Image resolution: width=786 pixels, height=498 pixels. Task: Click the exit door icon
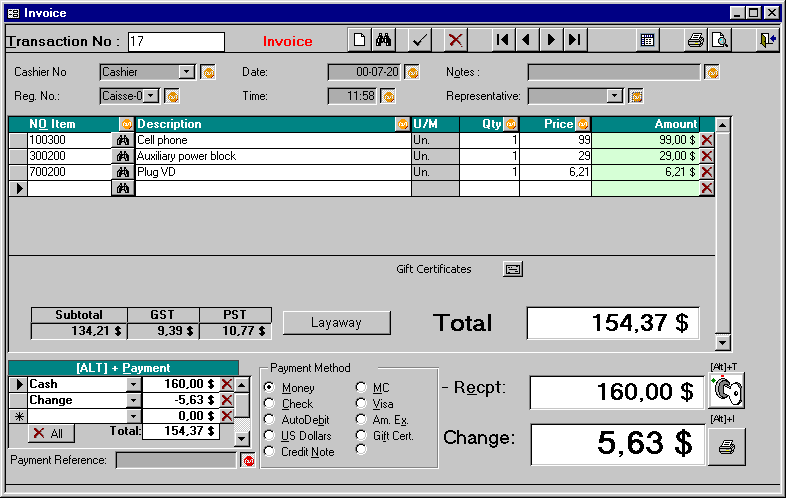click(766, 40)
